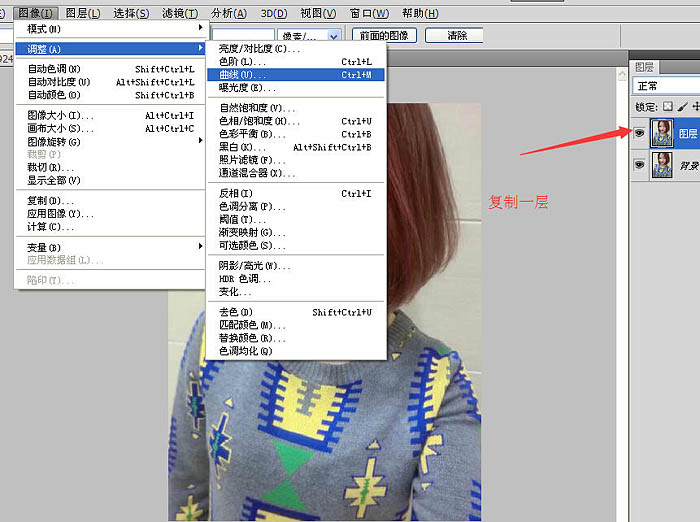700x522 pixels.
Task: Choose 变化 adjustment
Action: coord(296,292)
